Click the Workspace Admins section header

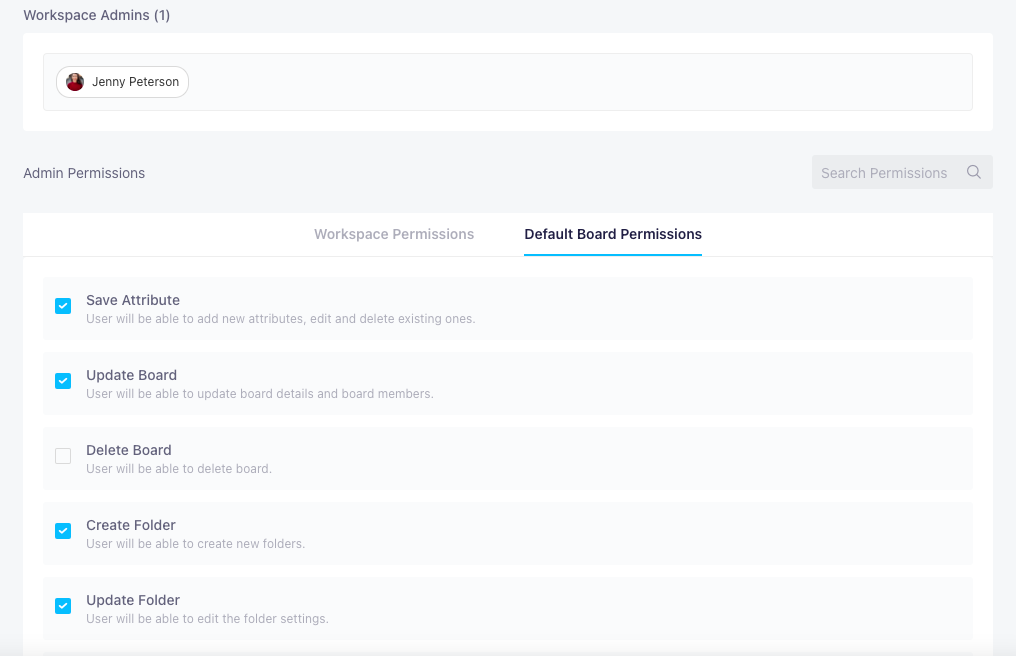pyautogui.click(x=96, y=15)
